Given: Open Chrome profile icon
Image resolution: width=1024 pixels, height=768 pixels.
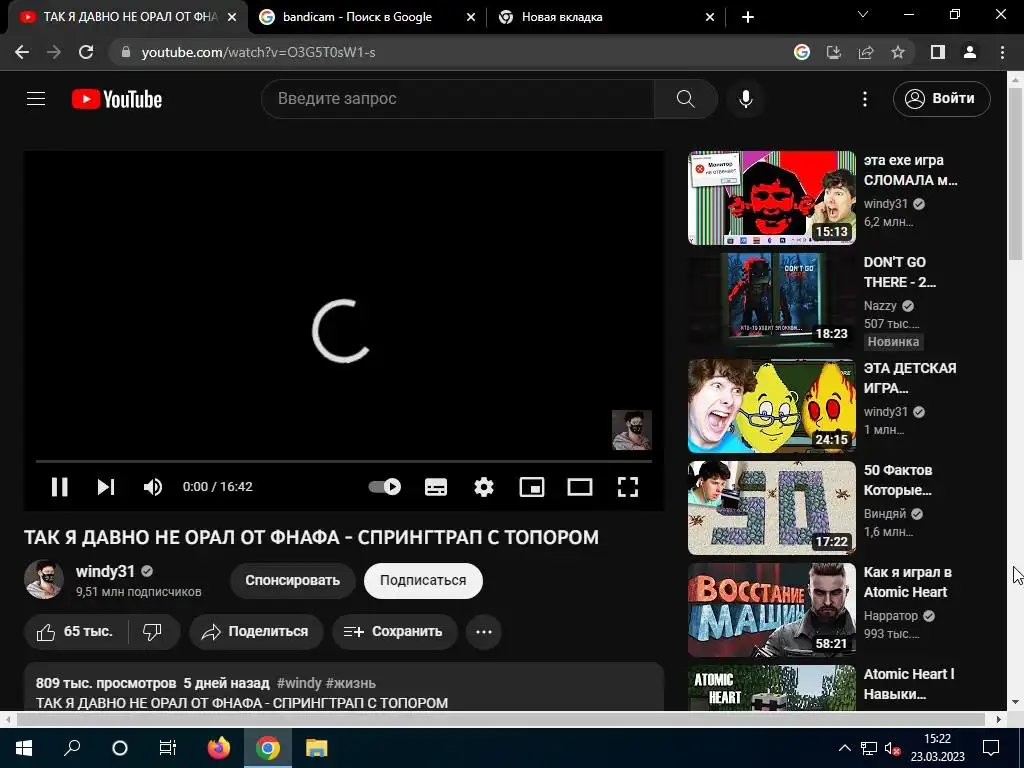Looking at the screenshot, I should [x=970, y=52].
